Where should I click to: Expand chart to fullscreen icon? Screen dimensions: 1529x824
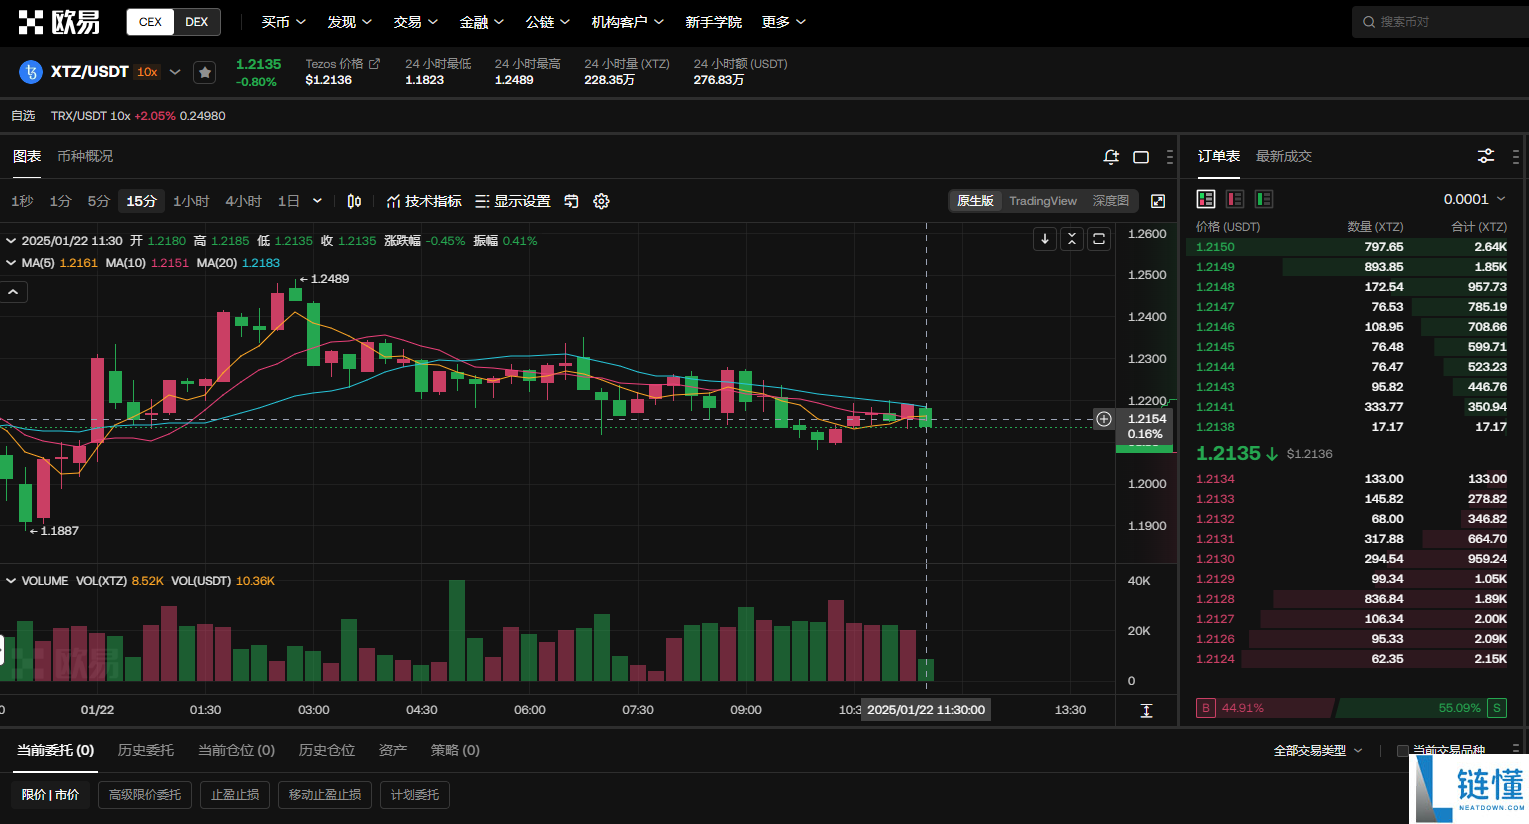(1158, 201)
